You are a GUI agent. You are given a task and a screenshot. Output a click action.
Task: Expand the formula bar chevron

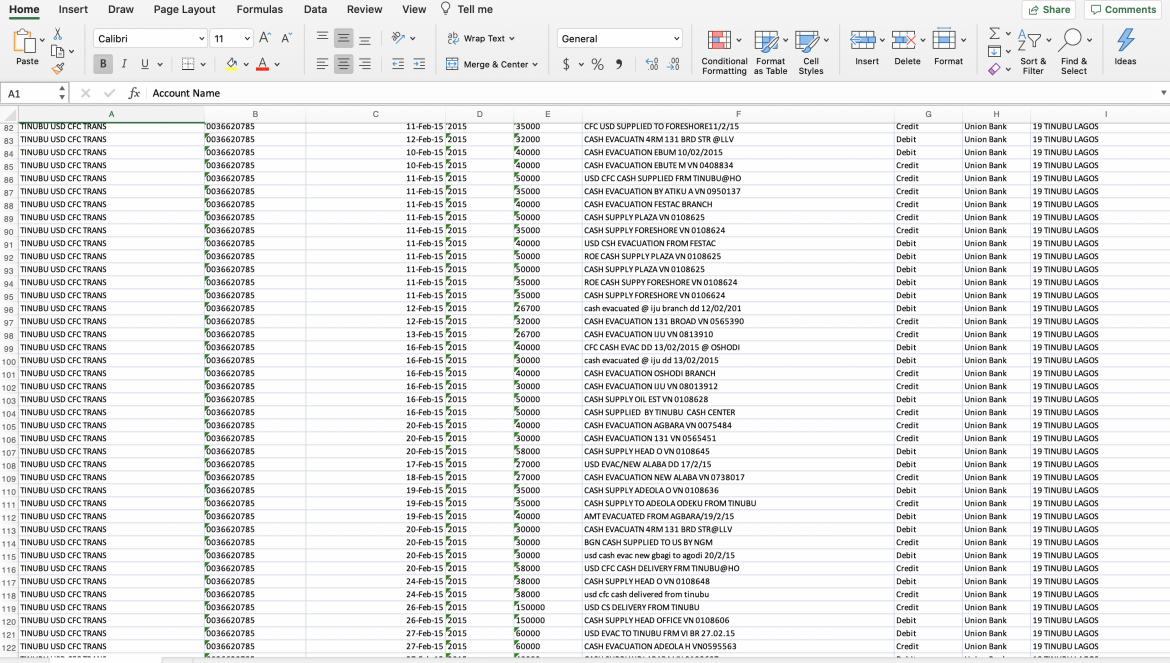coord(1163,93)
